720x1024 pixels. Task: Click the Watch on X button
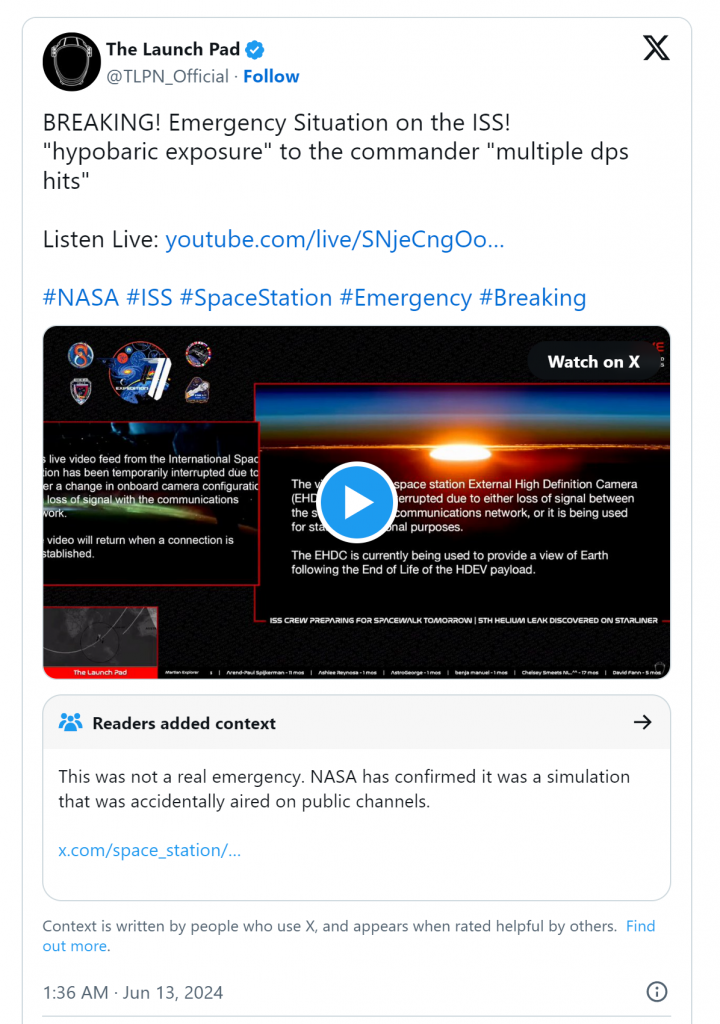pos(593,362)
